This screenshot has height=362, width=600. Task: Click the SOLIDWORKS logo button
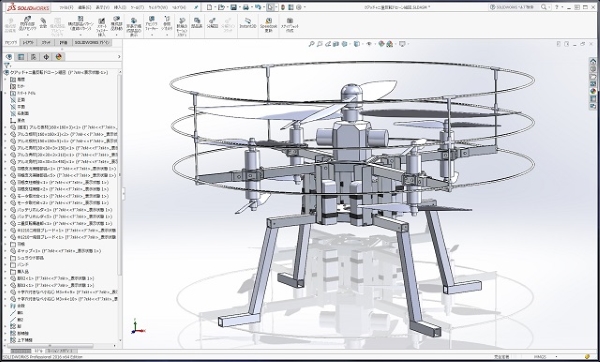pos(26,7)
